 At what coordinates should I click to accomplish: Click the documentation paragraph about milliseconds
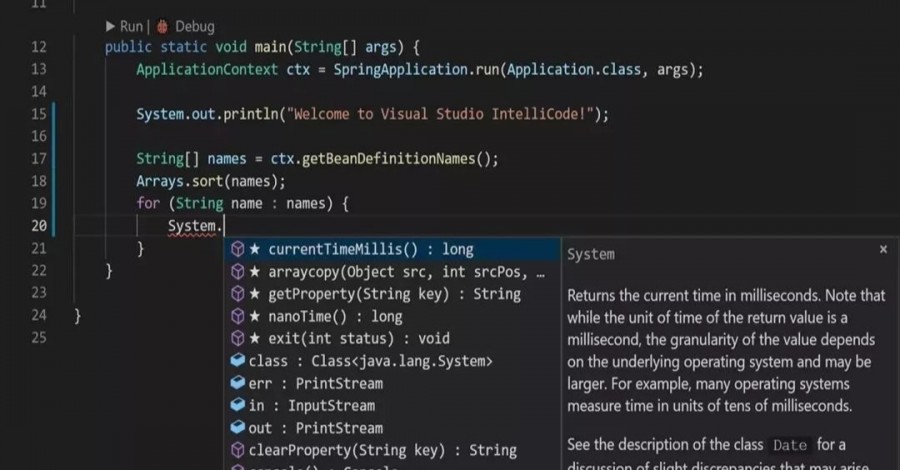[x=726, y=351]
